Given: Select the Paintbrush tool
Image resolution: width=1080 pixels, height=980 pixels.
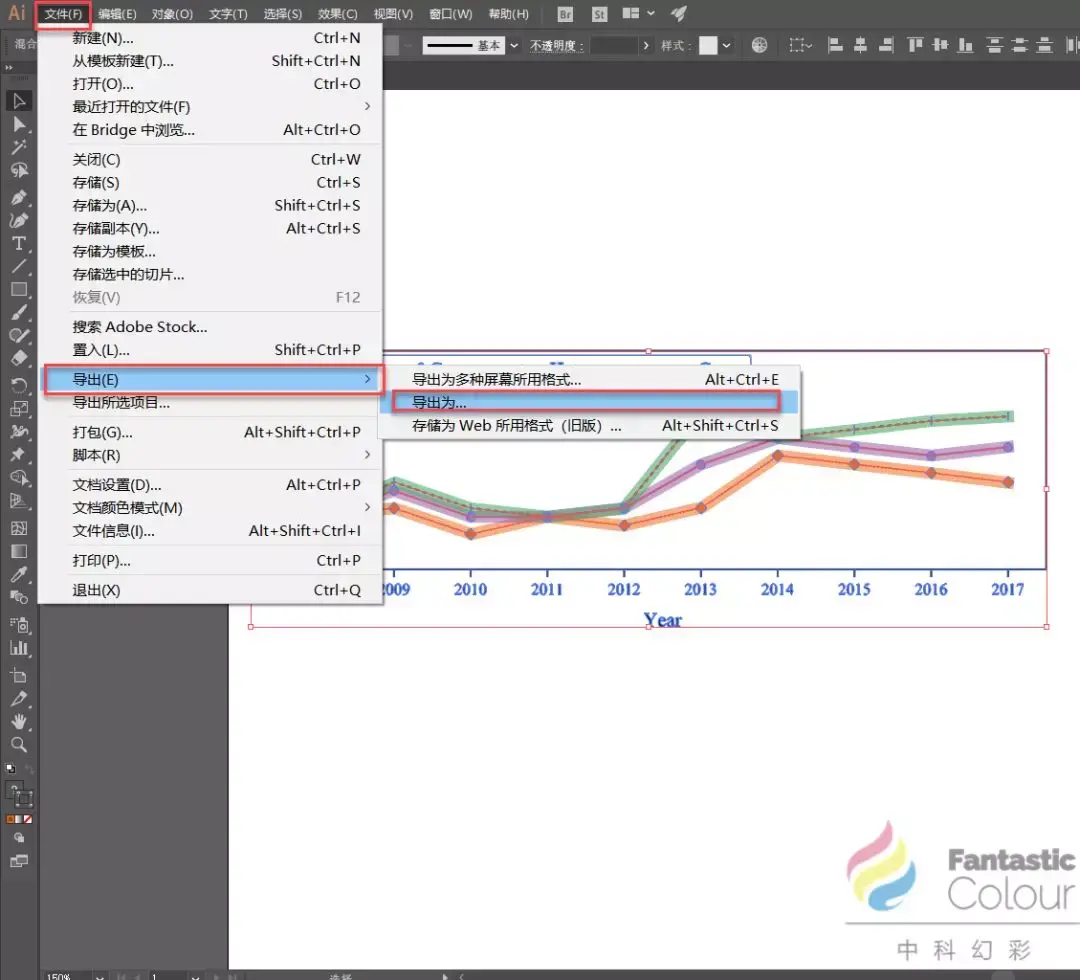Looking at the screenshot, I should (19, 313).
